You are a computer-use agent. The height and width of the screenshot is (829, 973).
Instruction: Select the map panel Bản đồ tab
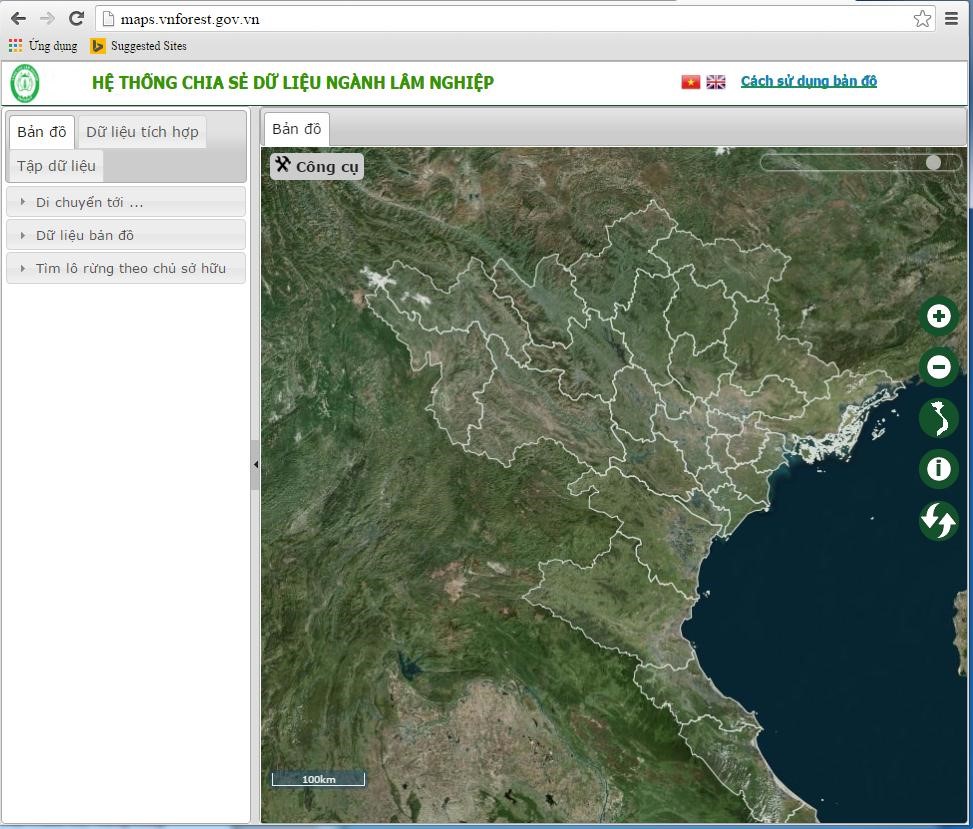(297, 129)
